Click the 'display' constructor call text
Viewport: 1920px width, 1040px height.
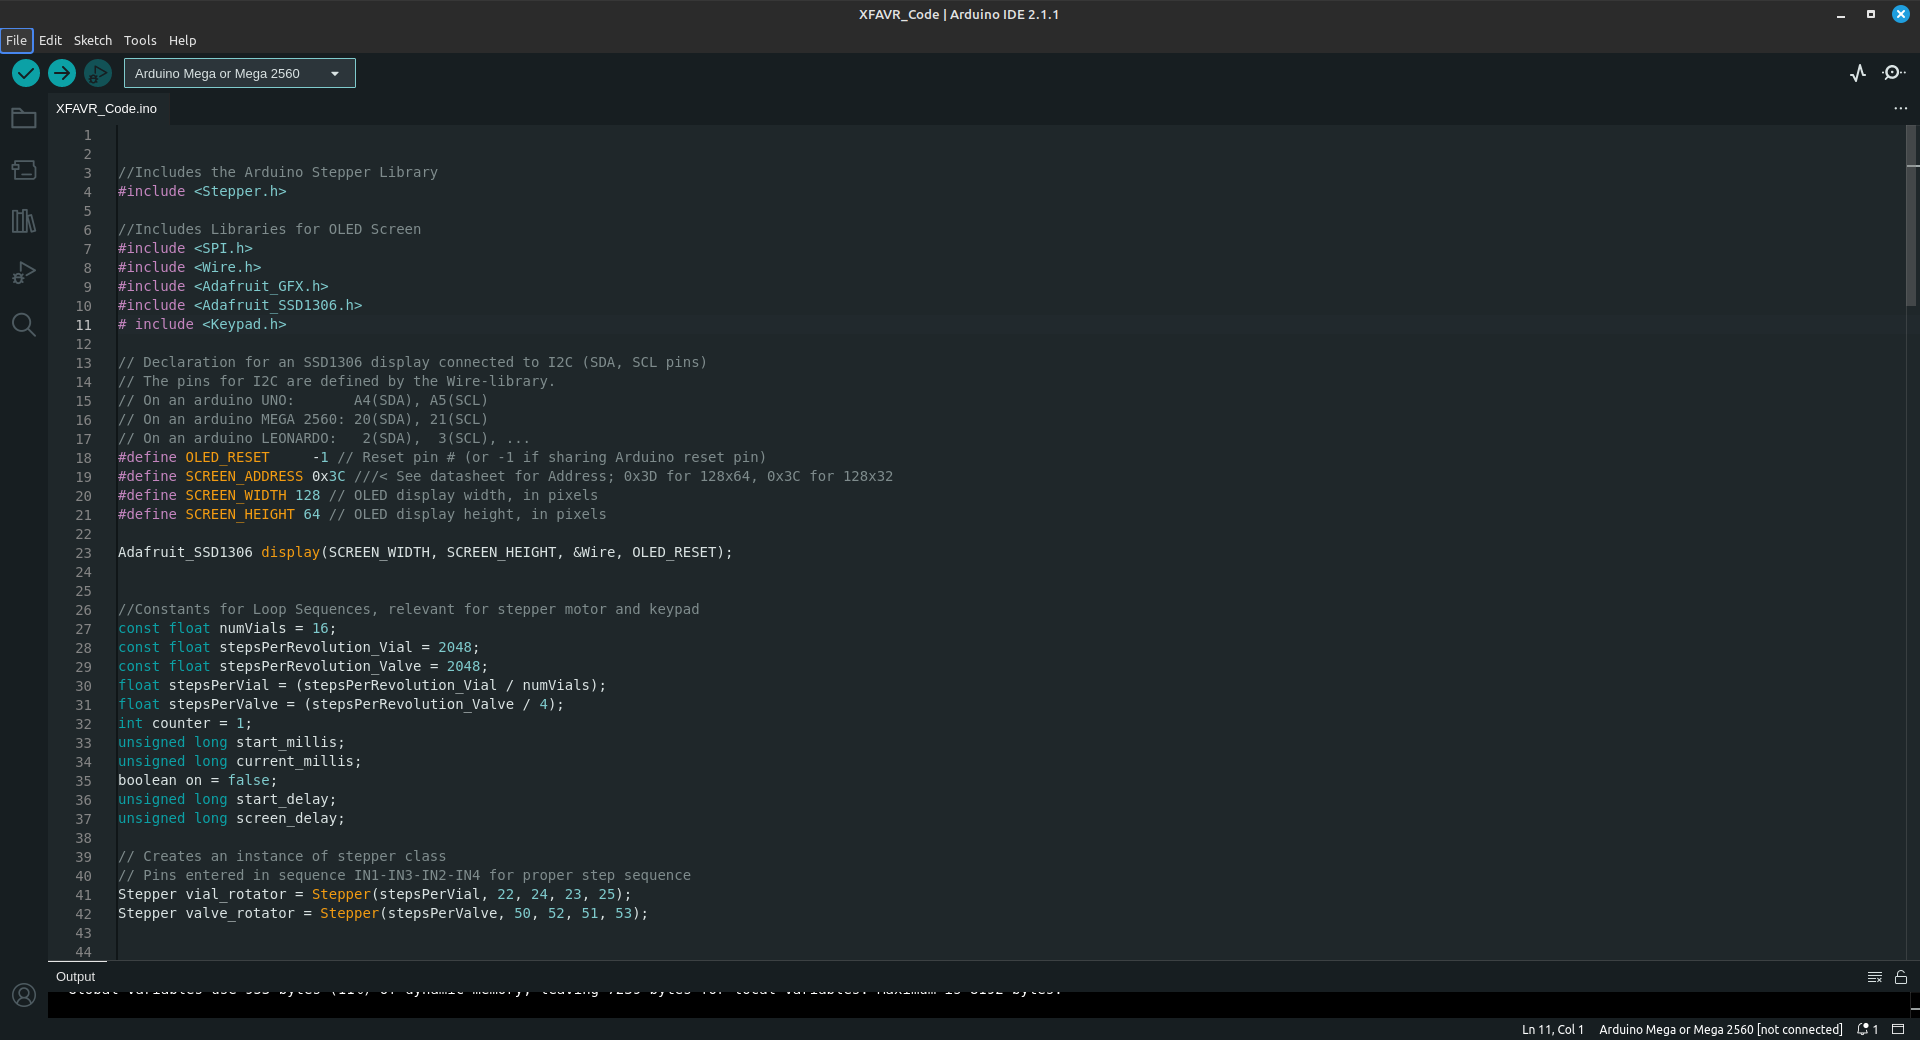pyautogui.click(x=290, y=552)
